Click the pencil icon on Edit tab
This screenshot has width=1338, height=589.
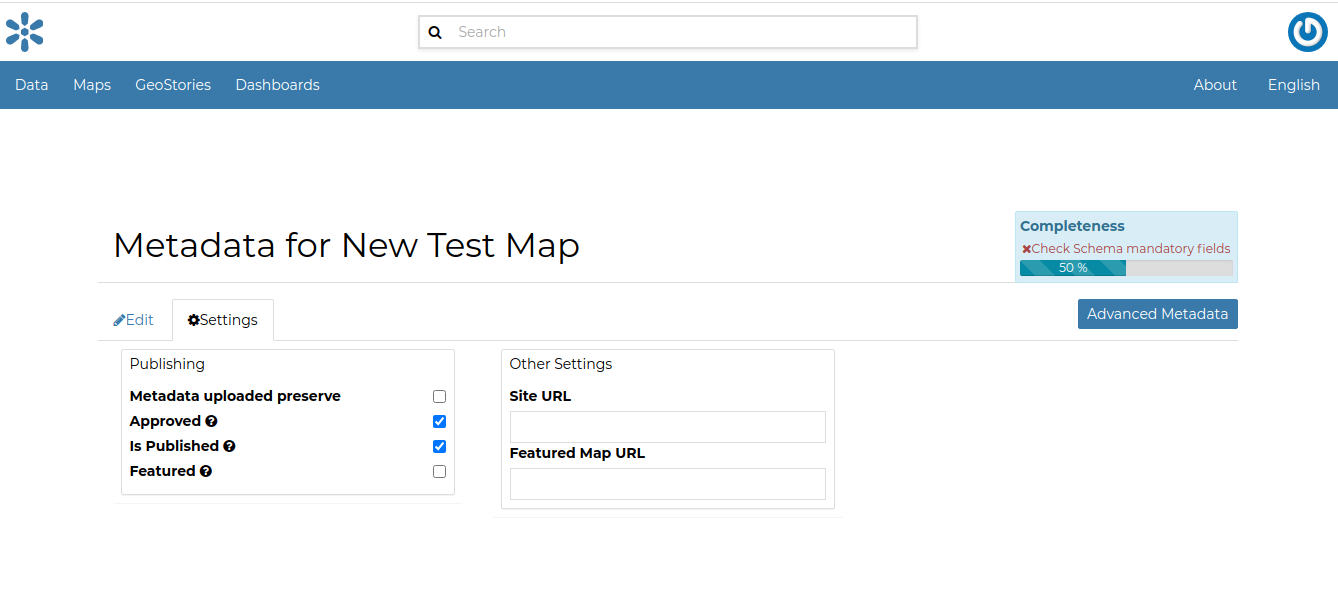[x=119, y=320]
